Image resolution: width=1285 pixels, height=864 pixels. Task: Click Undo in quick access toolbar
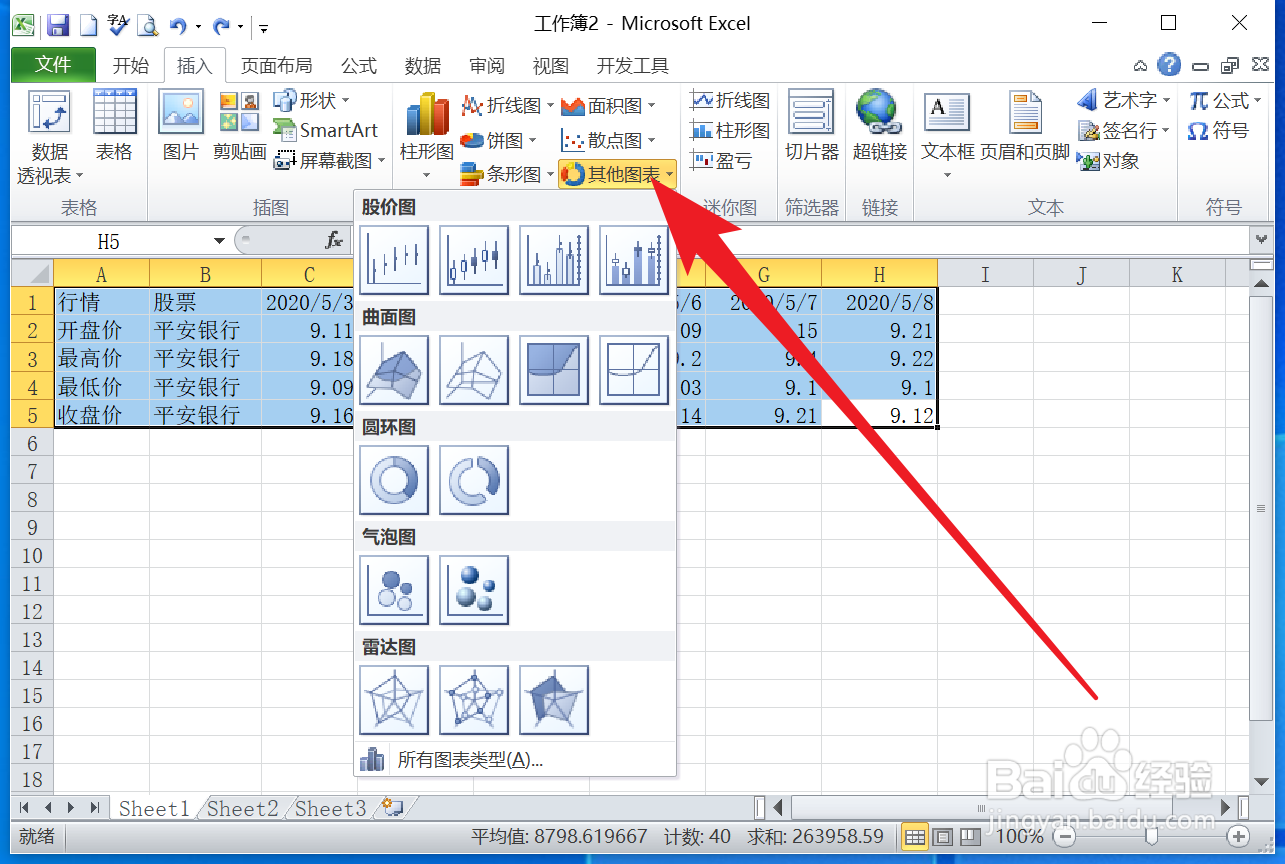pos(178,24)
